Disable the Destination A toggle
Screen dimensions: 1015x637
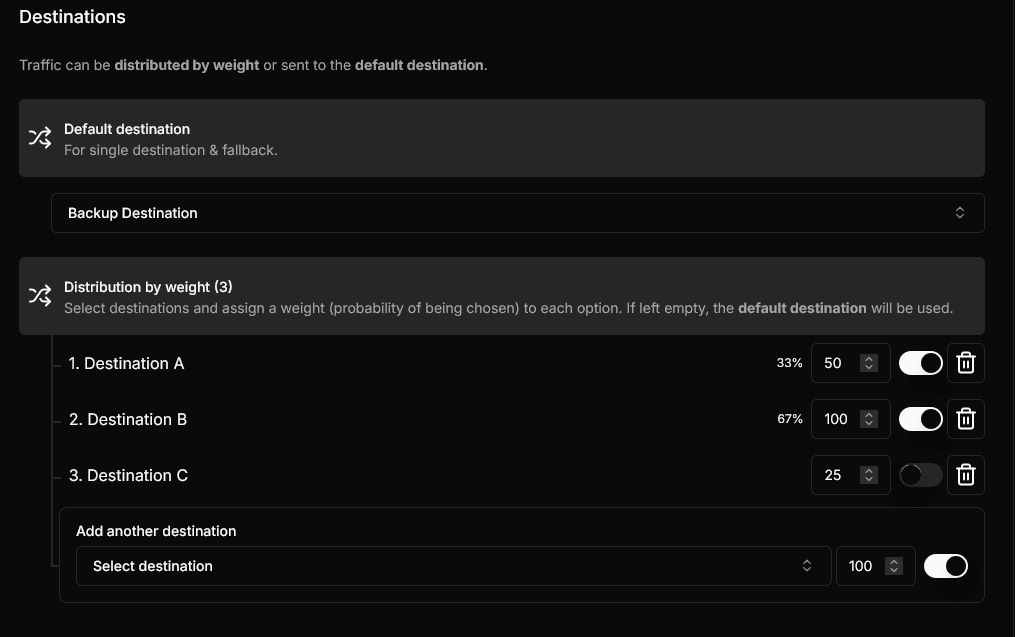(920, 363)
